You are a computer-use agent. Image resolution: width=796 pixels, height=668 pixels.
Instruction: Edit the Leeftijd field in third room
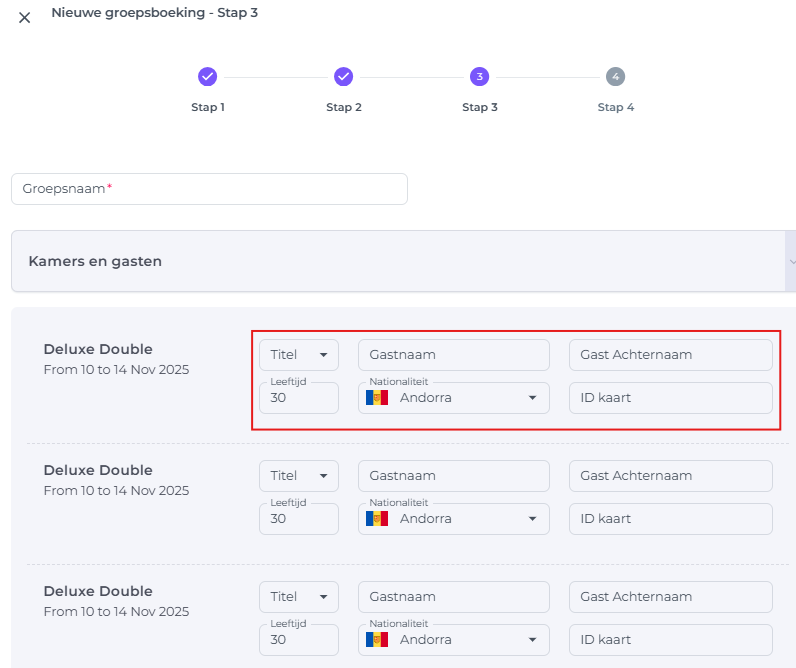pyautogui.click(x=298, y=640)
